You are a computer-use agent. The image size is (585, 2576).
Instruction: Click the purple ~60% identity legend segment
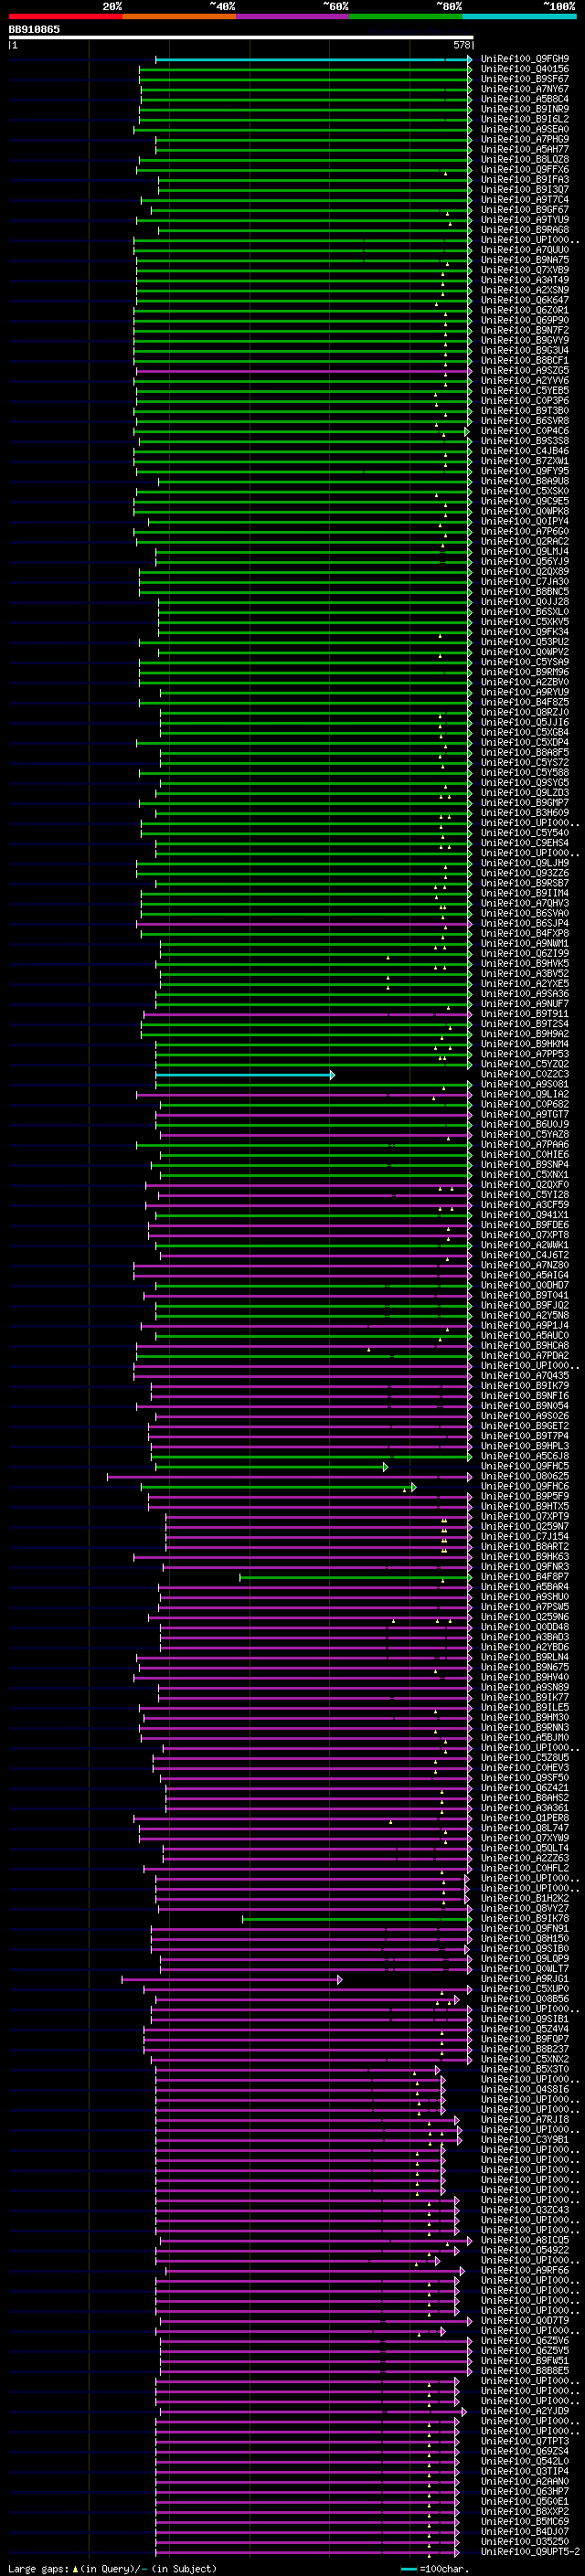293,17
